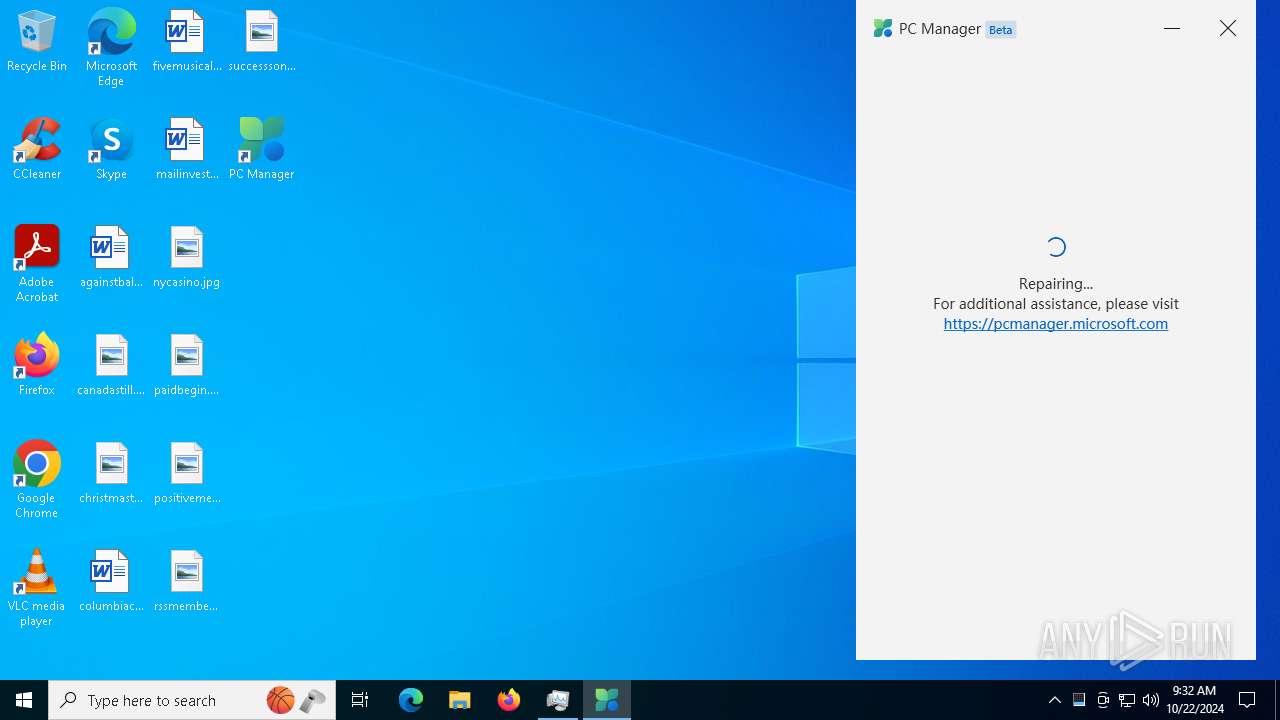Click the Meet Now tray icon
The height and width of the screenshot is (720, 1280).
click(x=1103, y=700)
